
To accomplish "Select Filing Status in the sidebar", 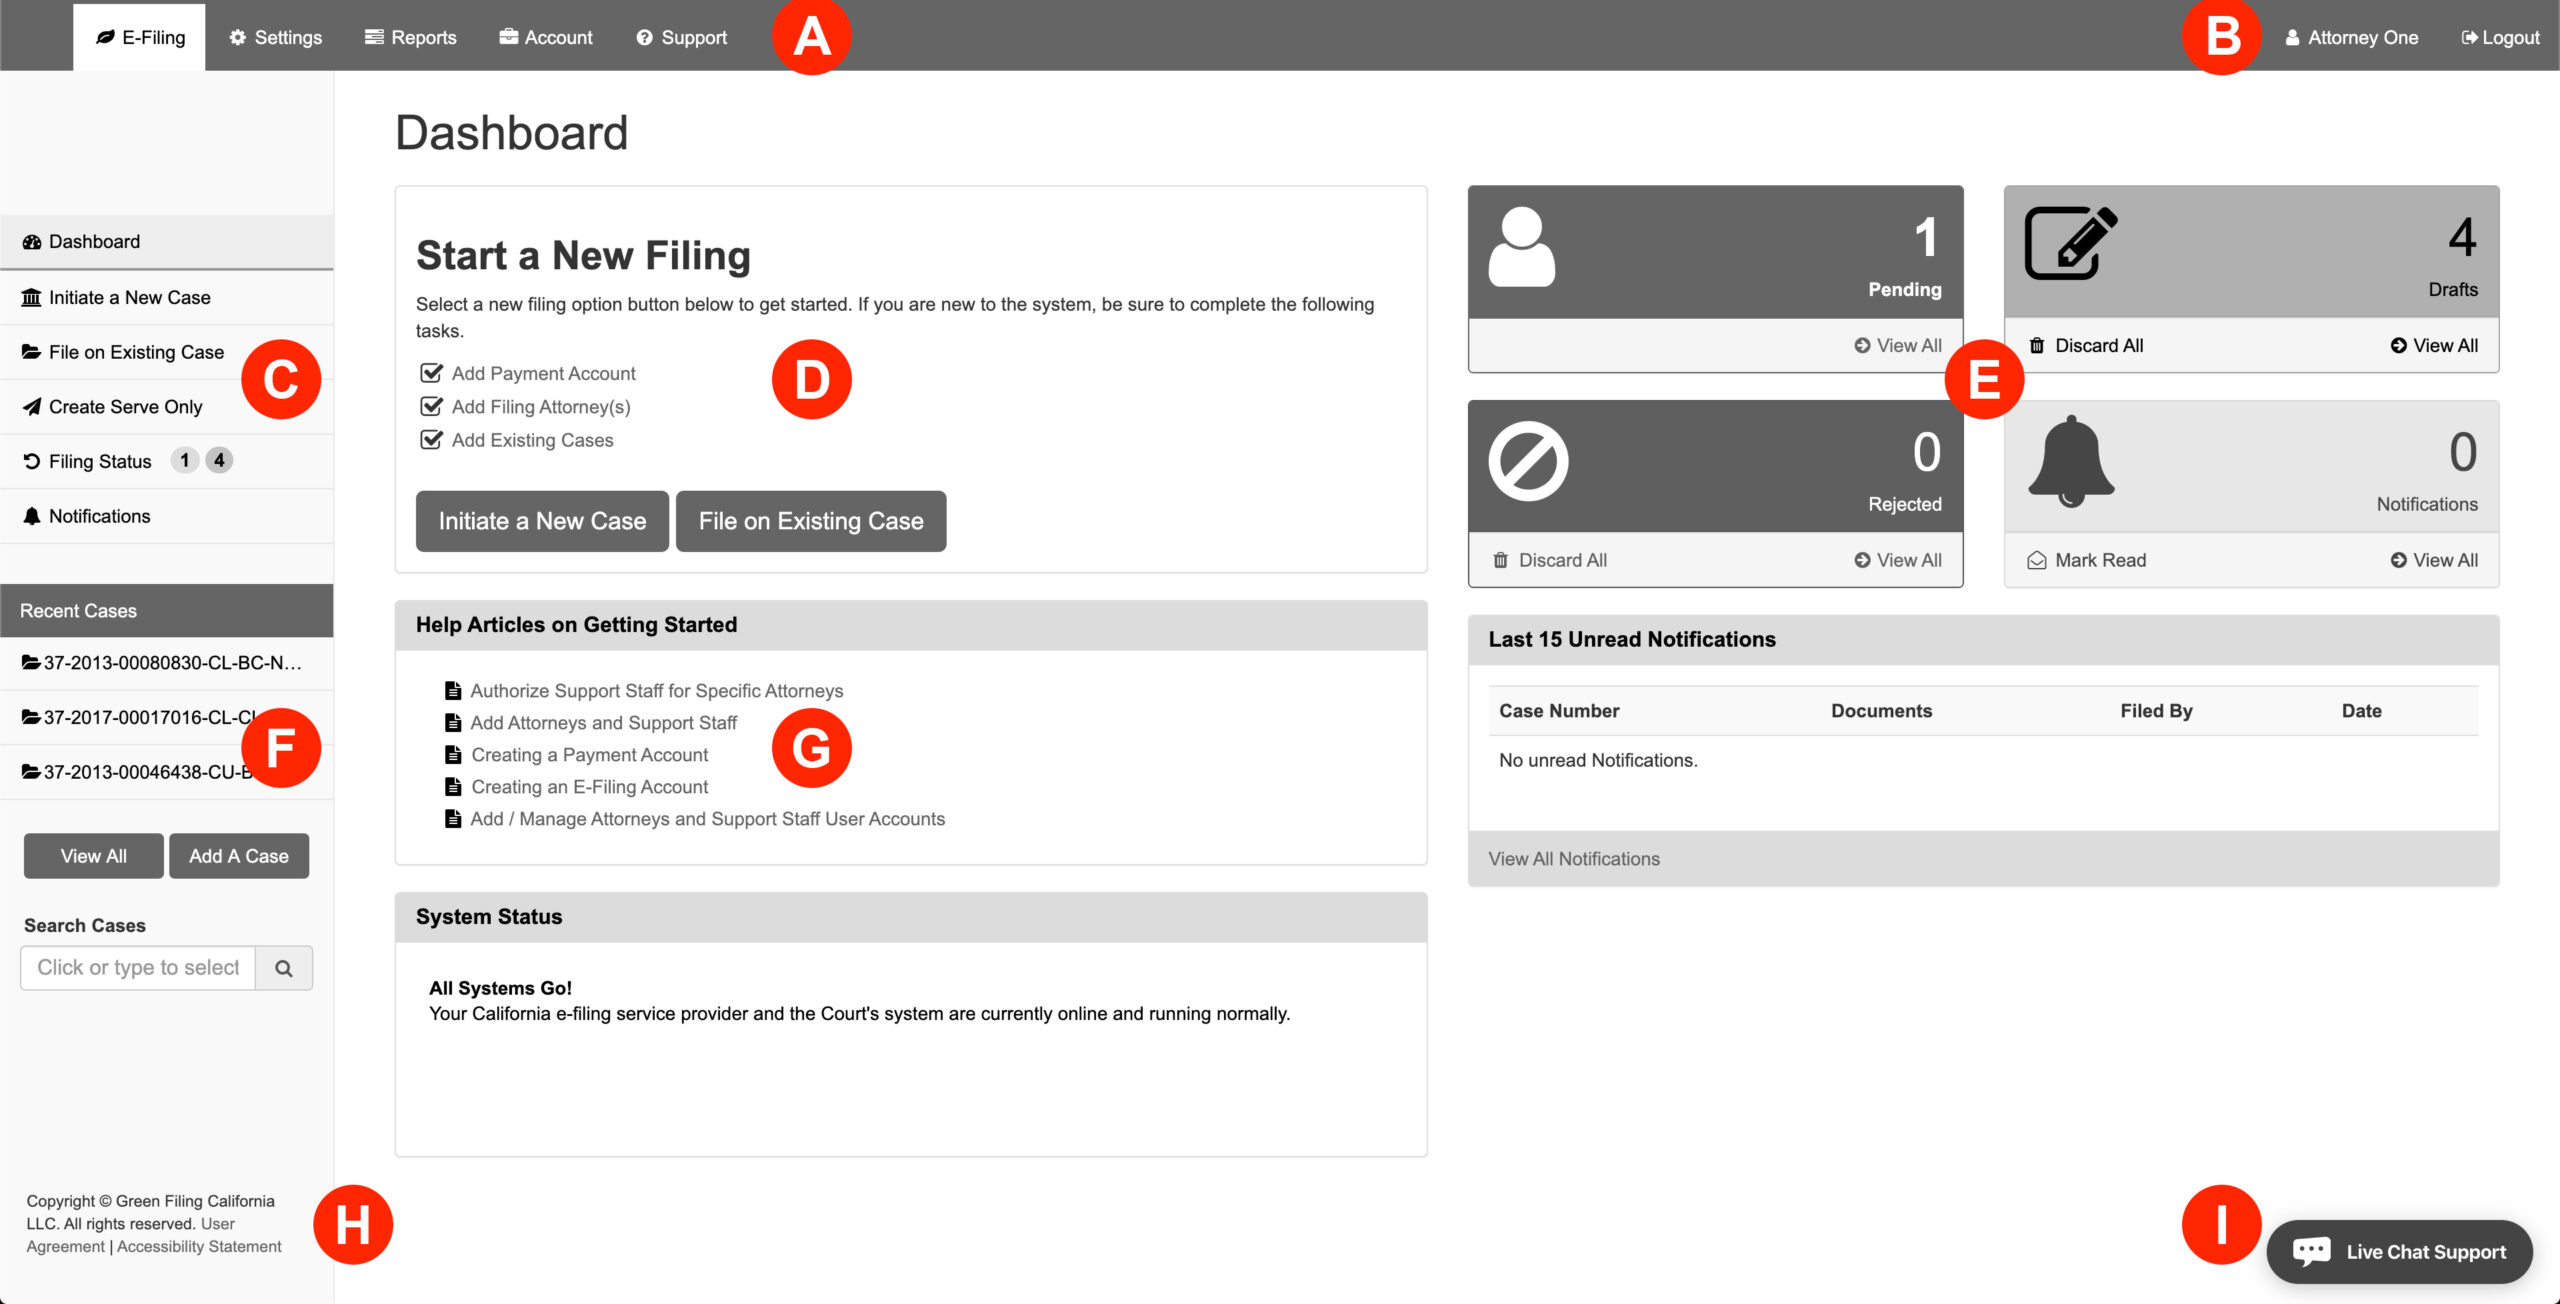I will 100,461.
